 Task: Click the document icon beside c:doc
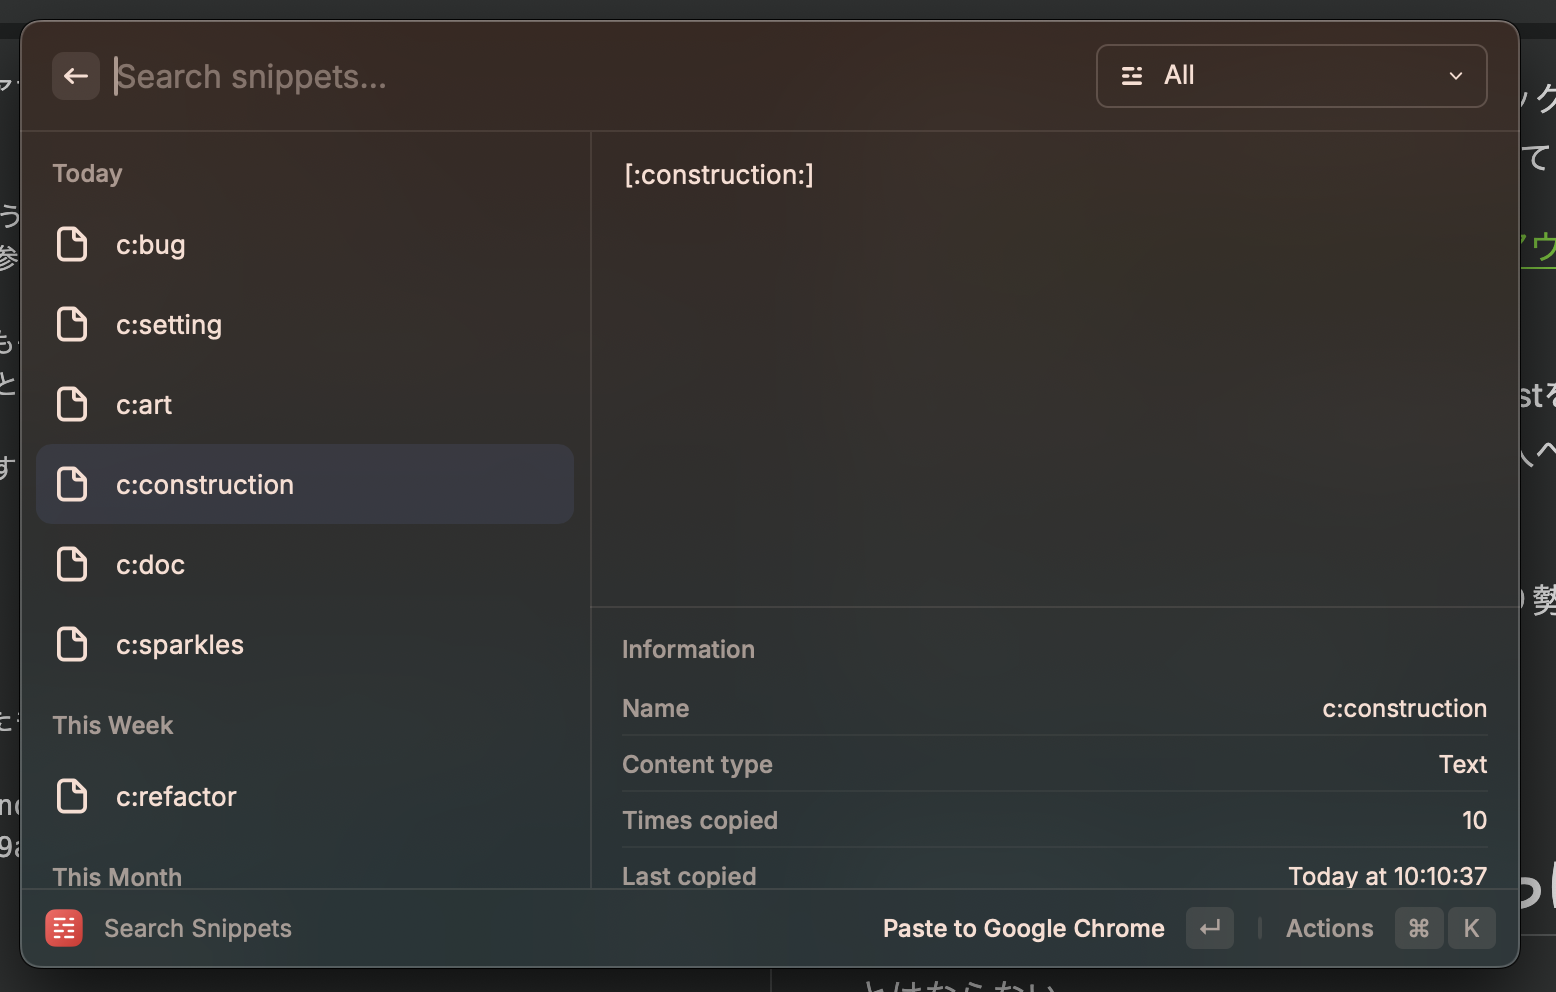click(72, 564)
